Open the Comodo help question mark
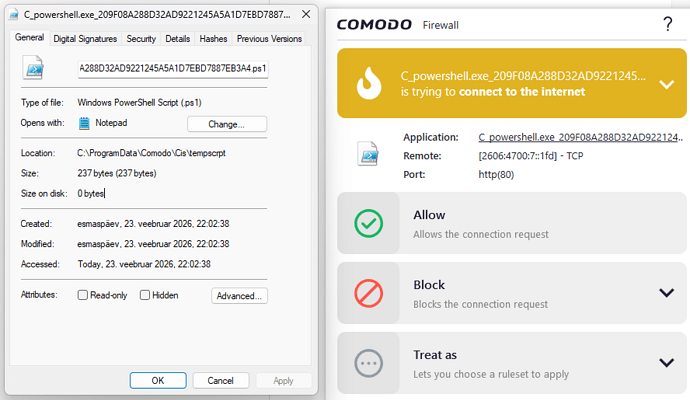The image size is (690, 400). [667, 24]
